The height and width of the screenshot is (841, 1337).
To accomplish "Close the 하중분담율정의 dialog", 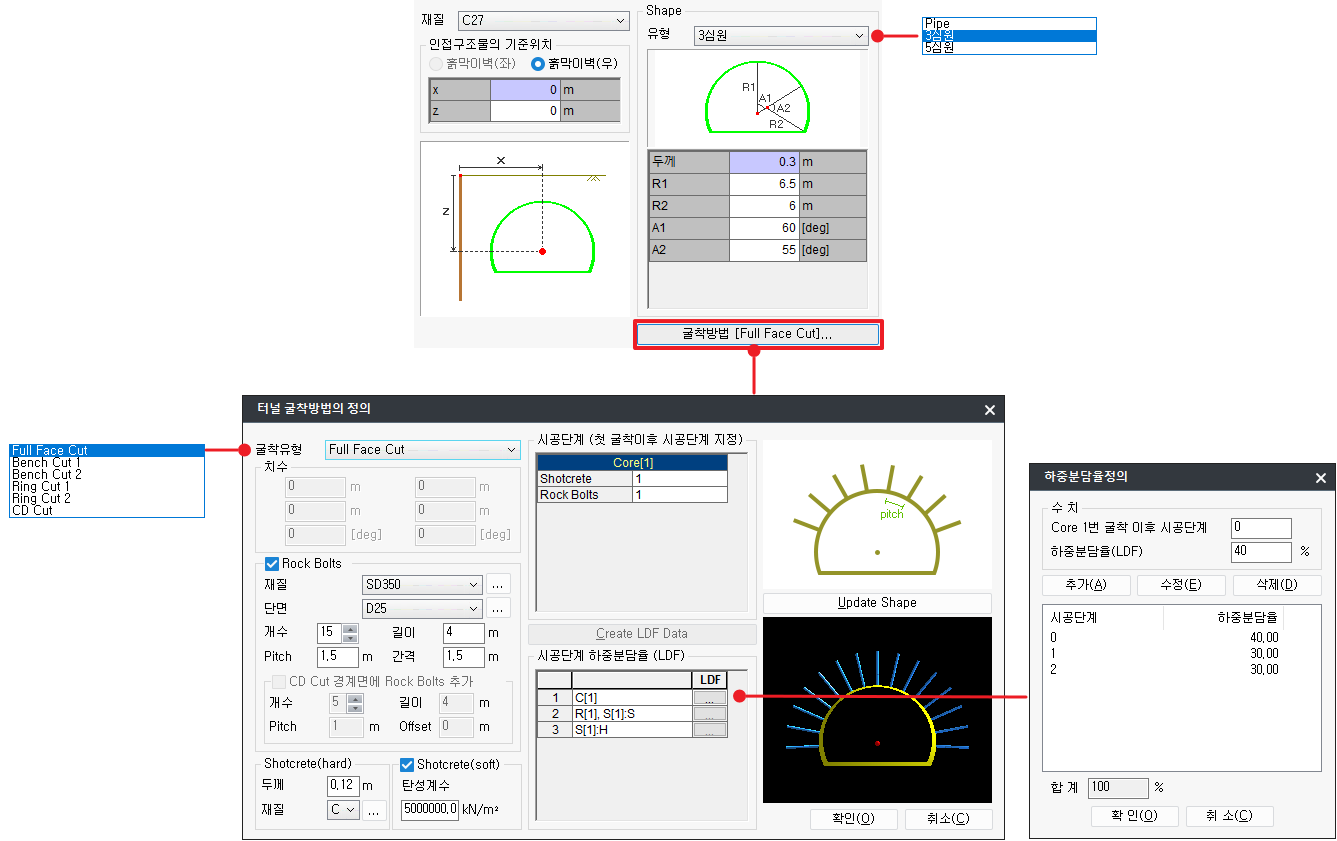I will 1320,478.
